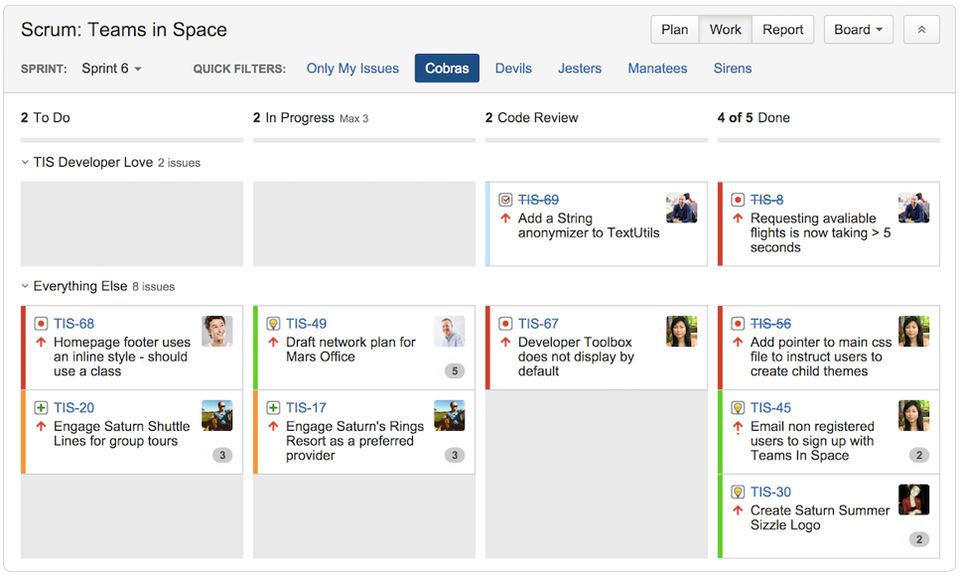960x578 pixels.
Task: Click assignee avatar on TIS-49 card
Action: [x=449, y=331]
